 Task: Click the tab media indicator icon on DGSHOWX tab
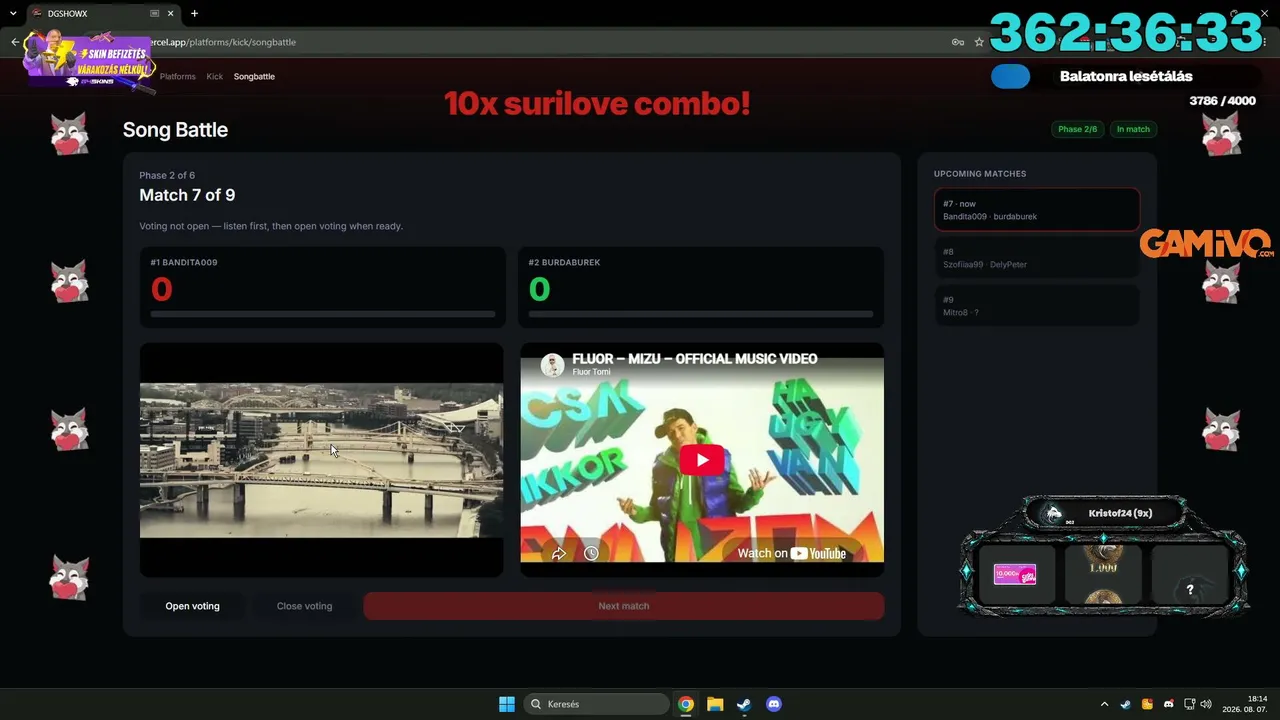click(155, 14)
